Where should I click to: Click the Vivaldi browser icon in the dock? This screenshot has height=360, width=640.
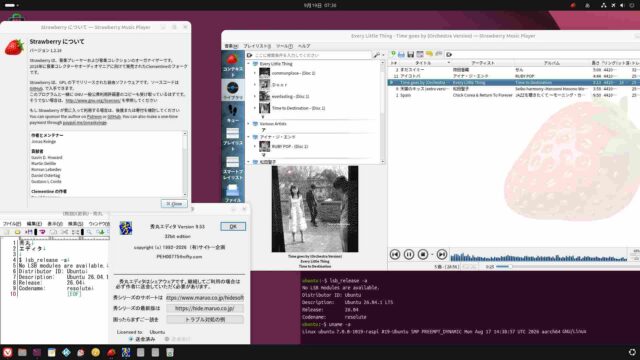(x=7, y=352)
